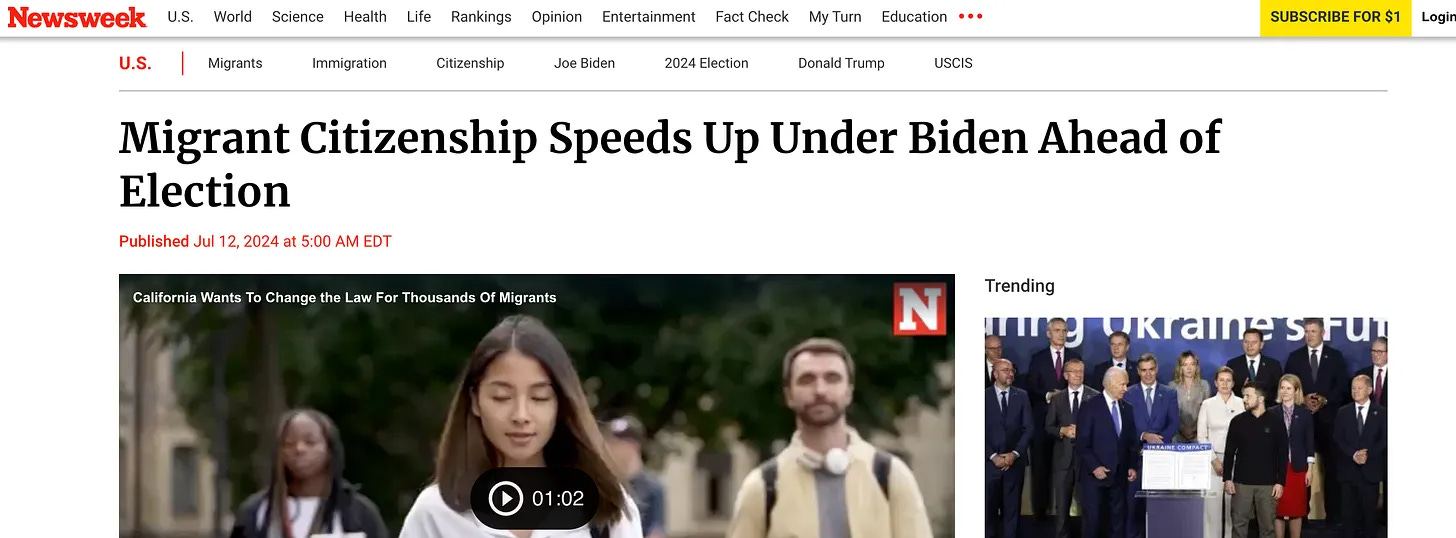This screenshot has height=538, width=1456.
Task: Open the Entertainment section
Action: [649, 17]
